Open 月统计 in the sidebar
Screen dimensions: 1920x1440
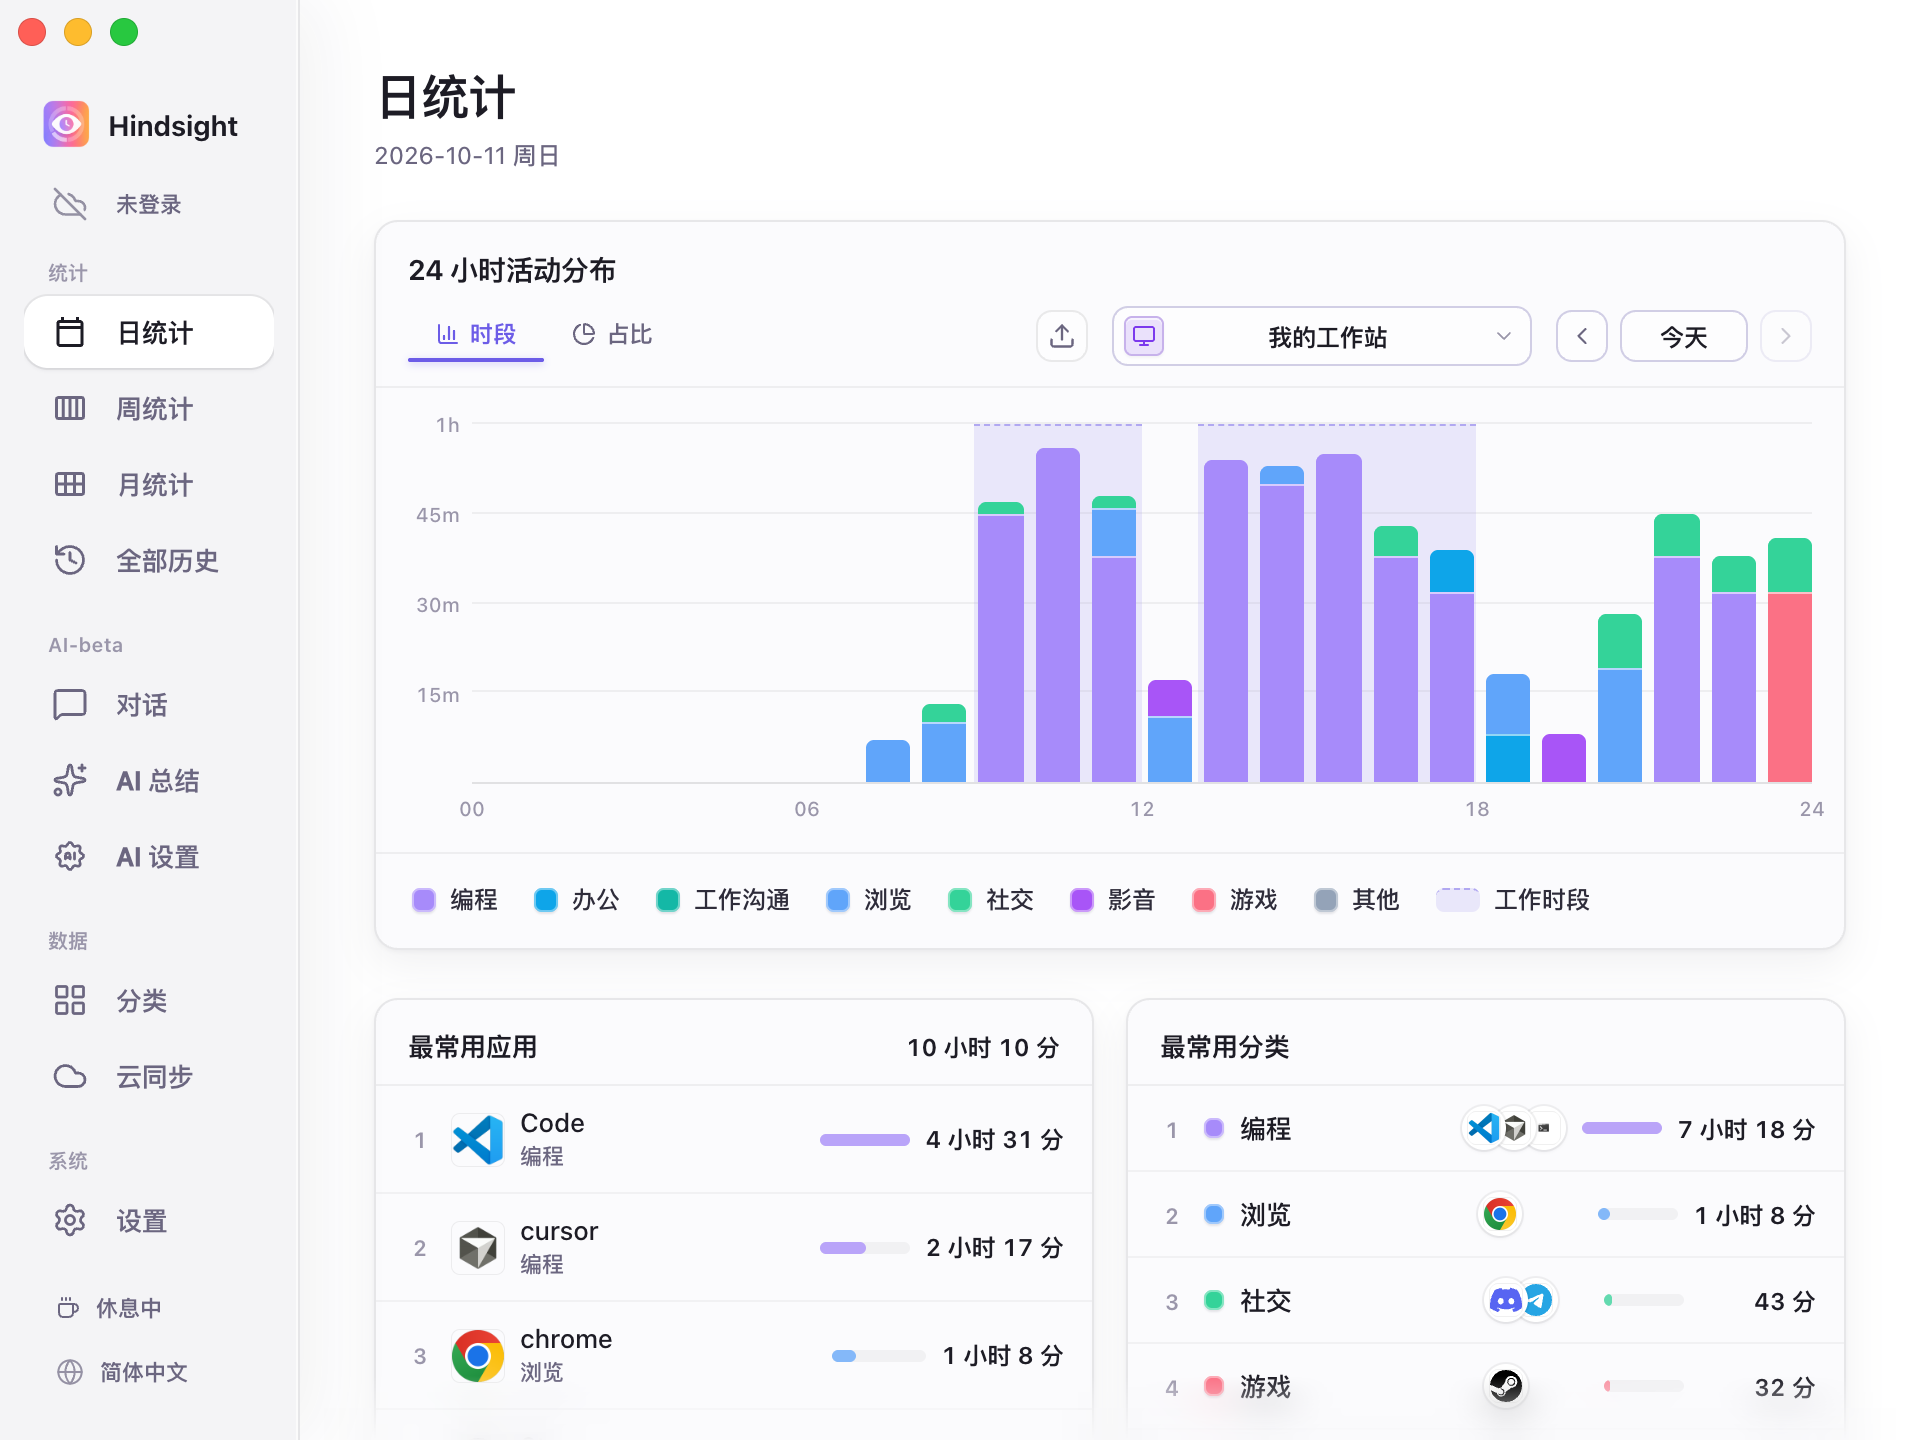pos(149,484)
